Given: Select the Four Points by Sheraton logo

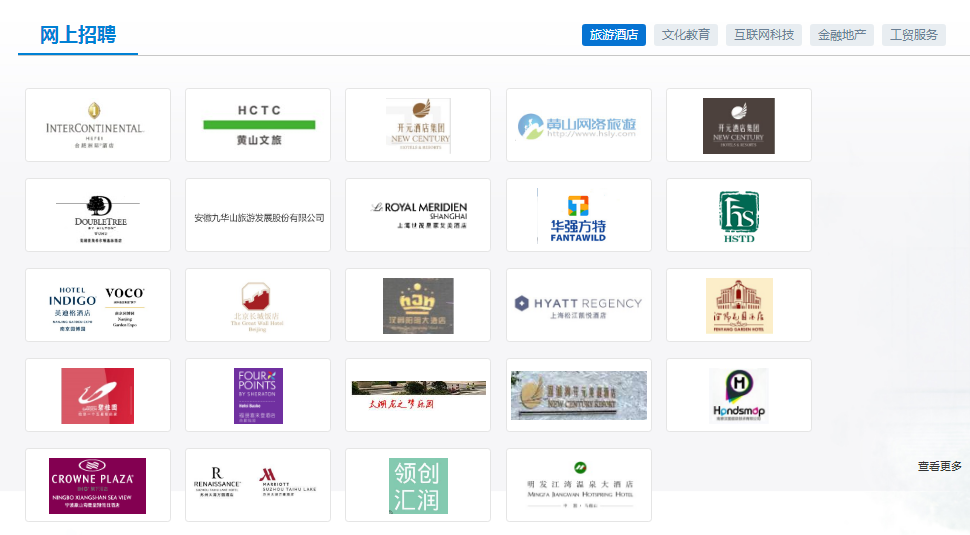Looking at the screenshot, I should pyautogui.click(x=258, y=395).
